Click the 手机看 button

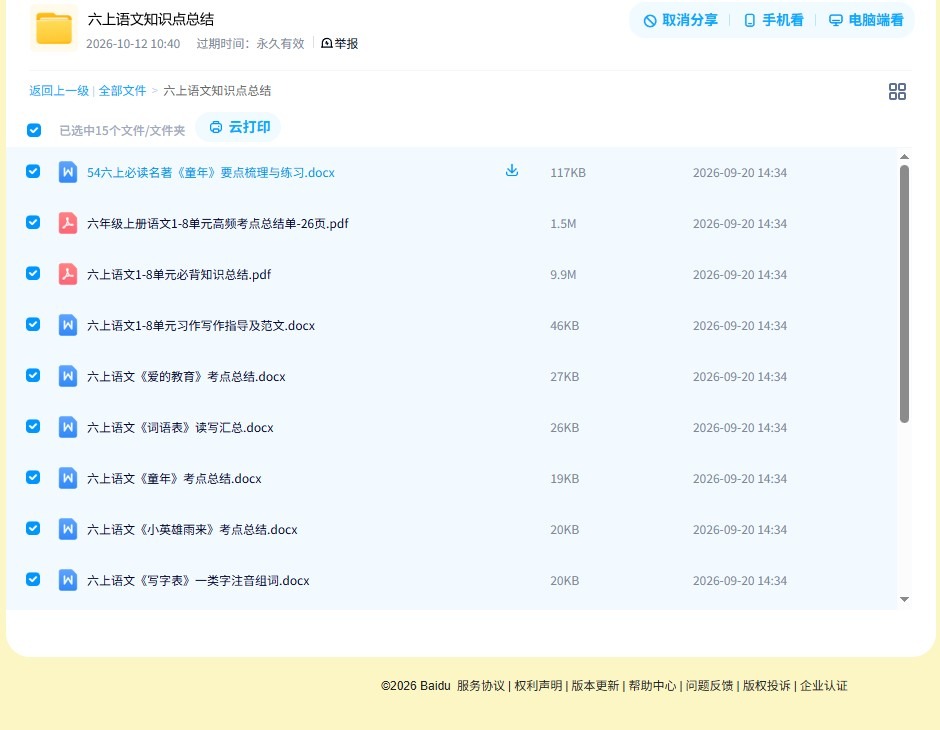coord(773,20)
